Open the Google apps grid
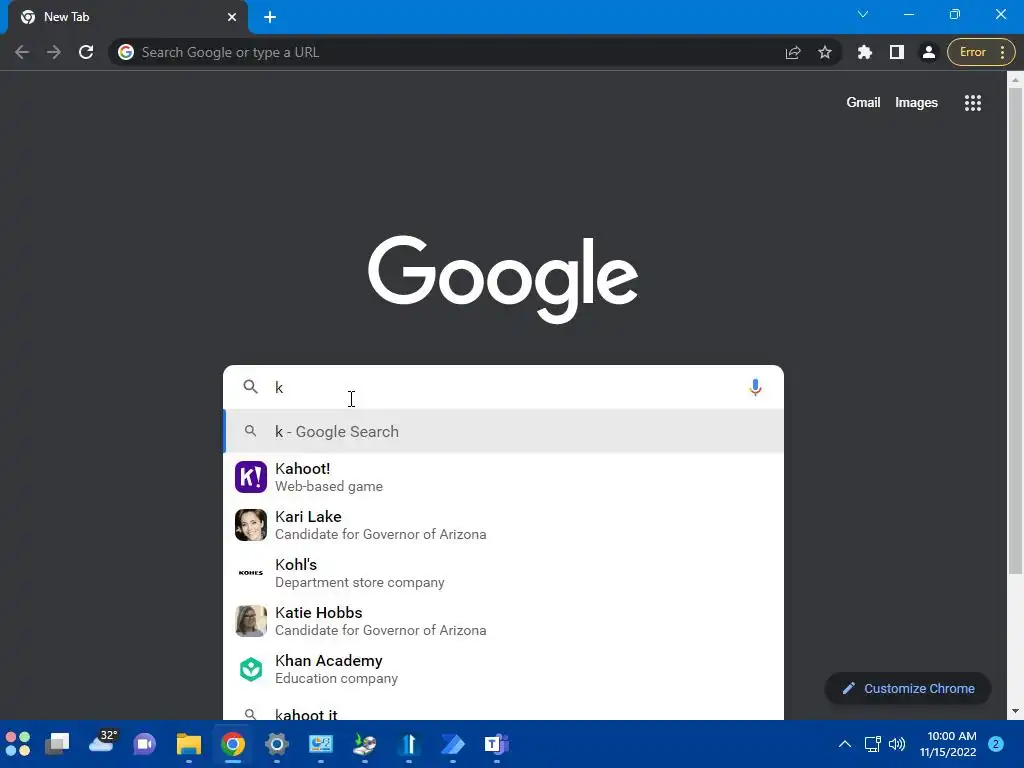This screenshot has height=768, width=1024. [972, 103]
